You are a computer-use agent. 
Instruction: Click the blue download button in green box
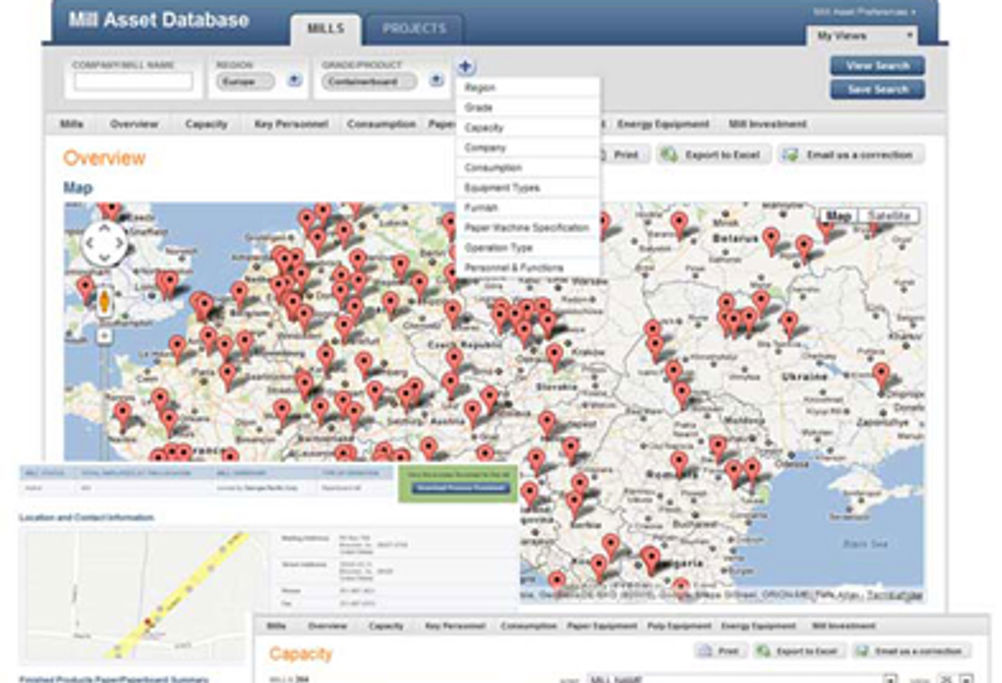point(460,488)
